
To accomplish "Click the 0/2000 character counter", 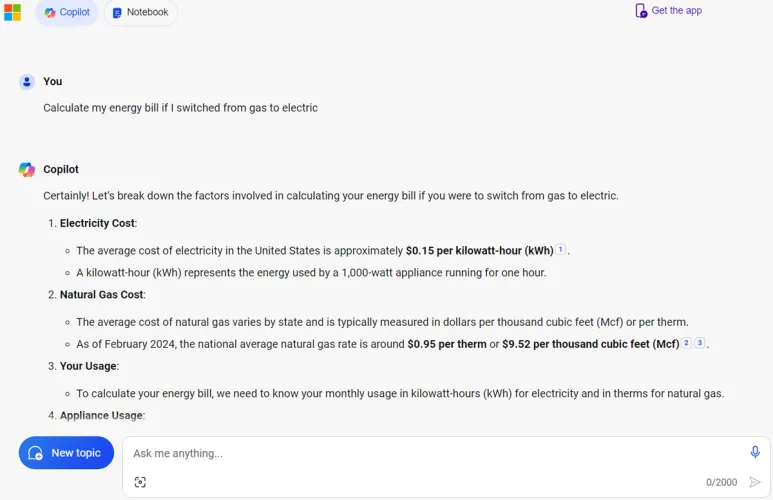I will pos(721,482).
